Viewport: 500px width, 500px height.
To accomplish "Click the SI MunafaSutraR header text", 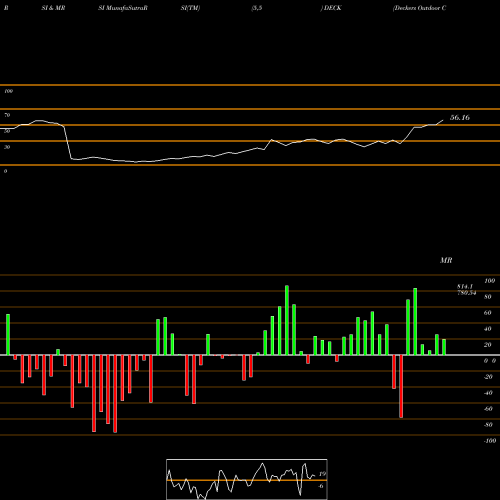I will click(123, 8).
